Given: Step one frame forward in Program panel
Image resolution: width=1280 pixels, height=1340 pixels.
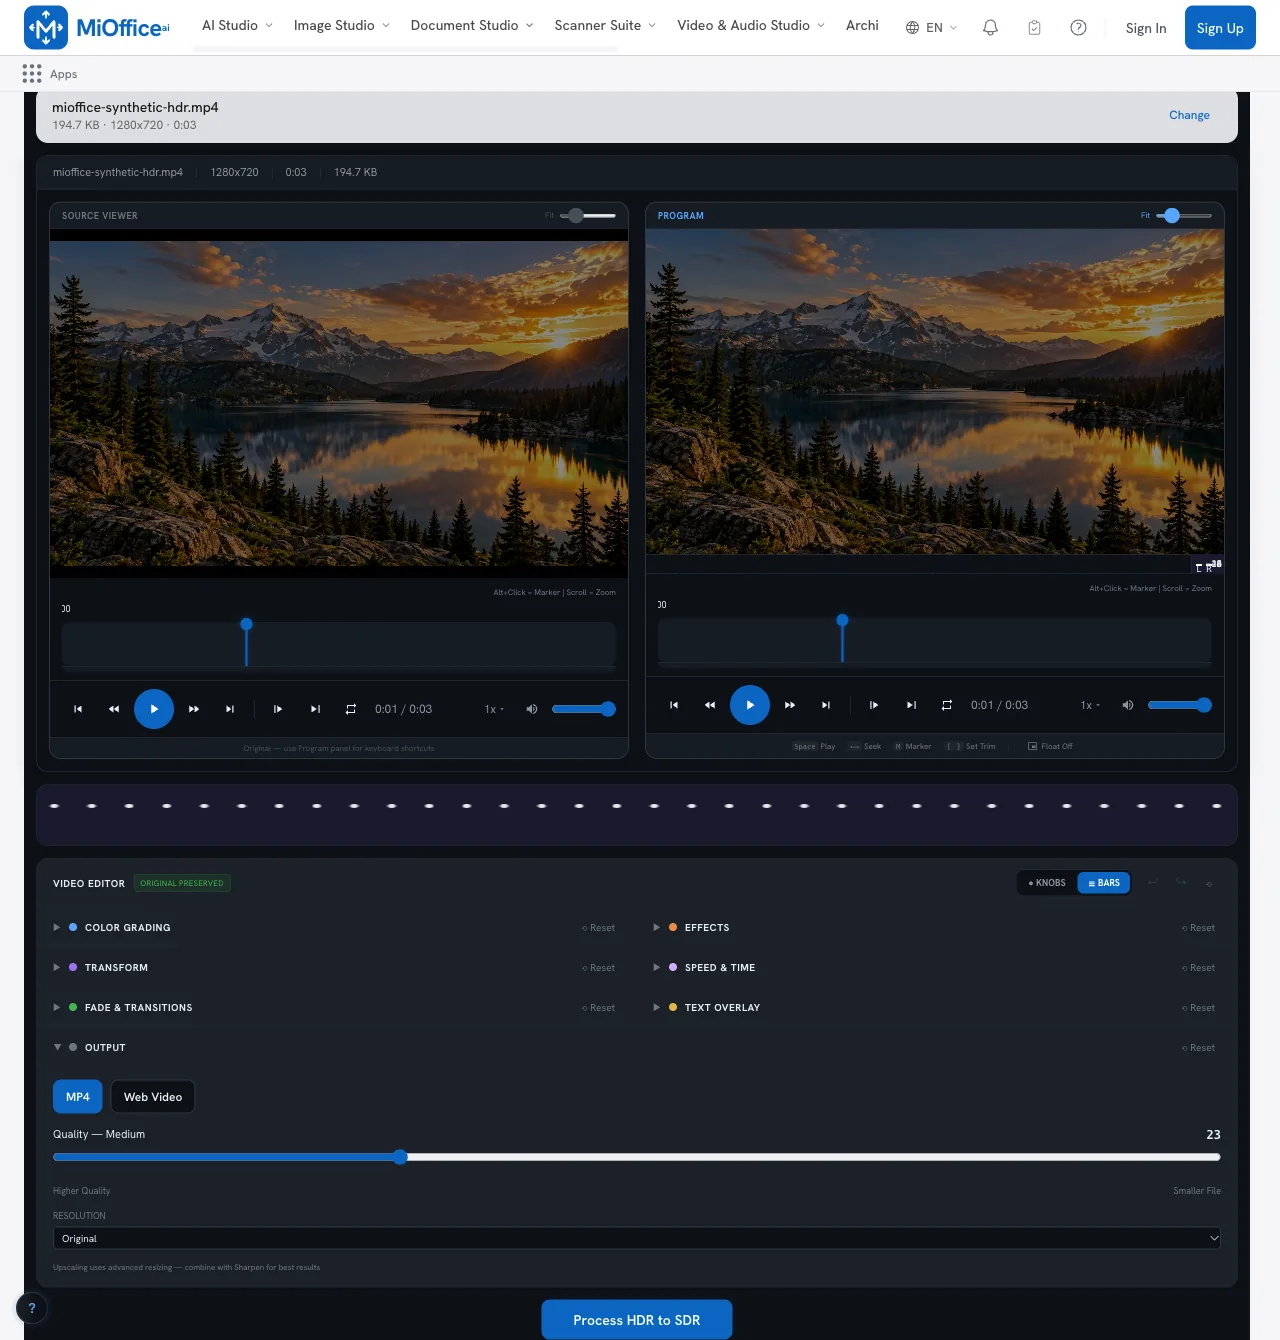Looking at the screenshot, I should [x=874, y=705].
